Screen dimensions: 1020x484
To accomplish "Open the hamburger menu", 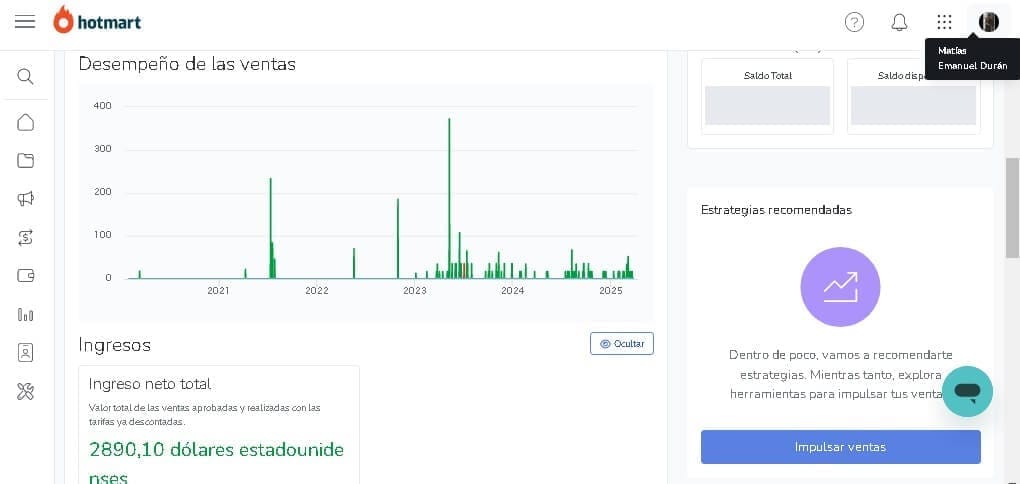I will pyautogui.click(x=25, y=22).
